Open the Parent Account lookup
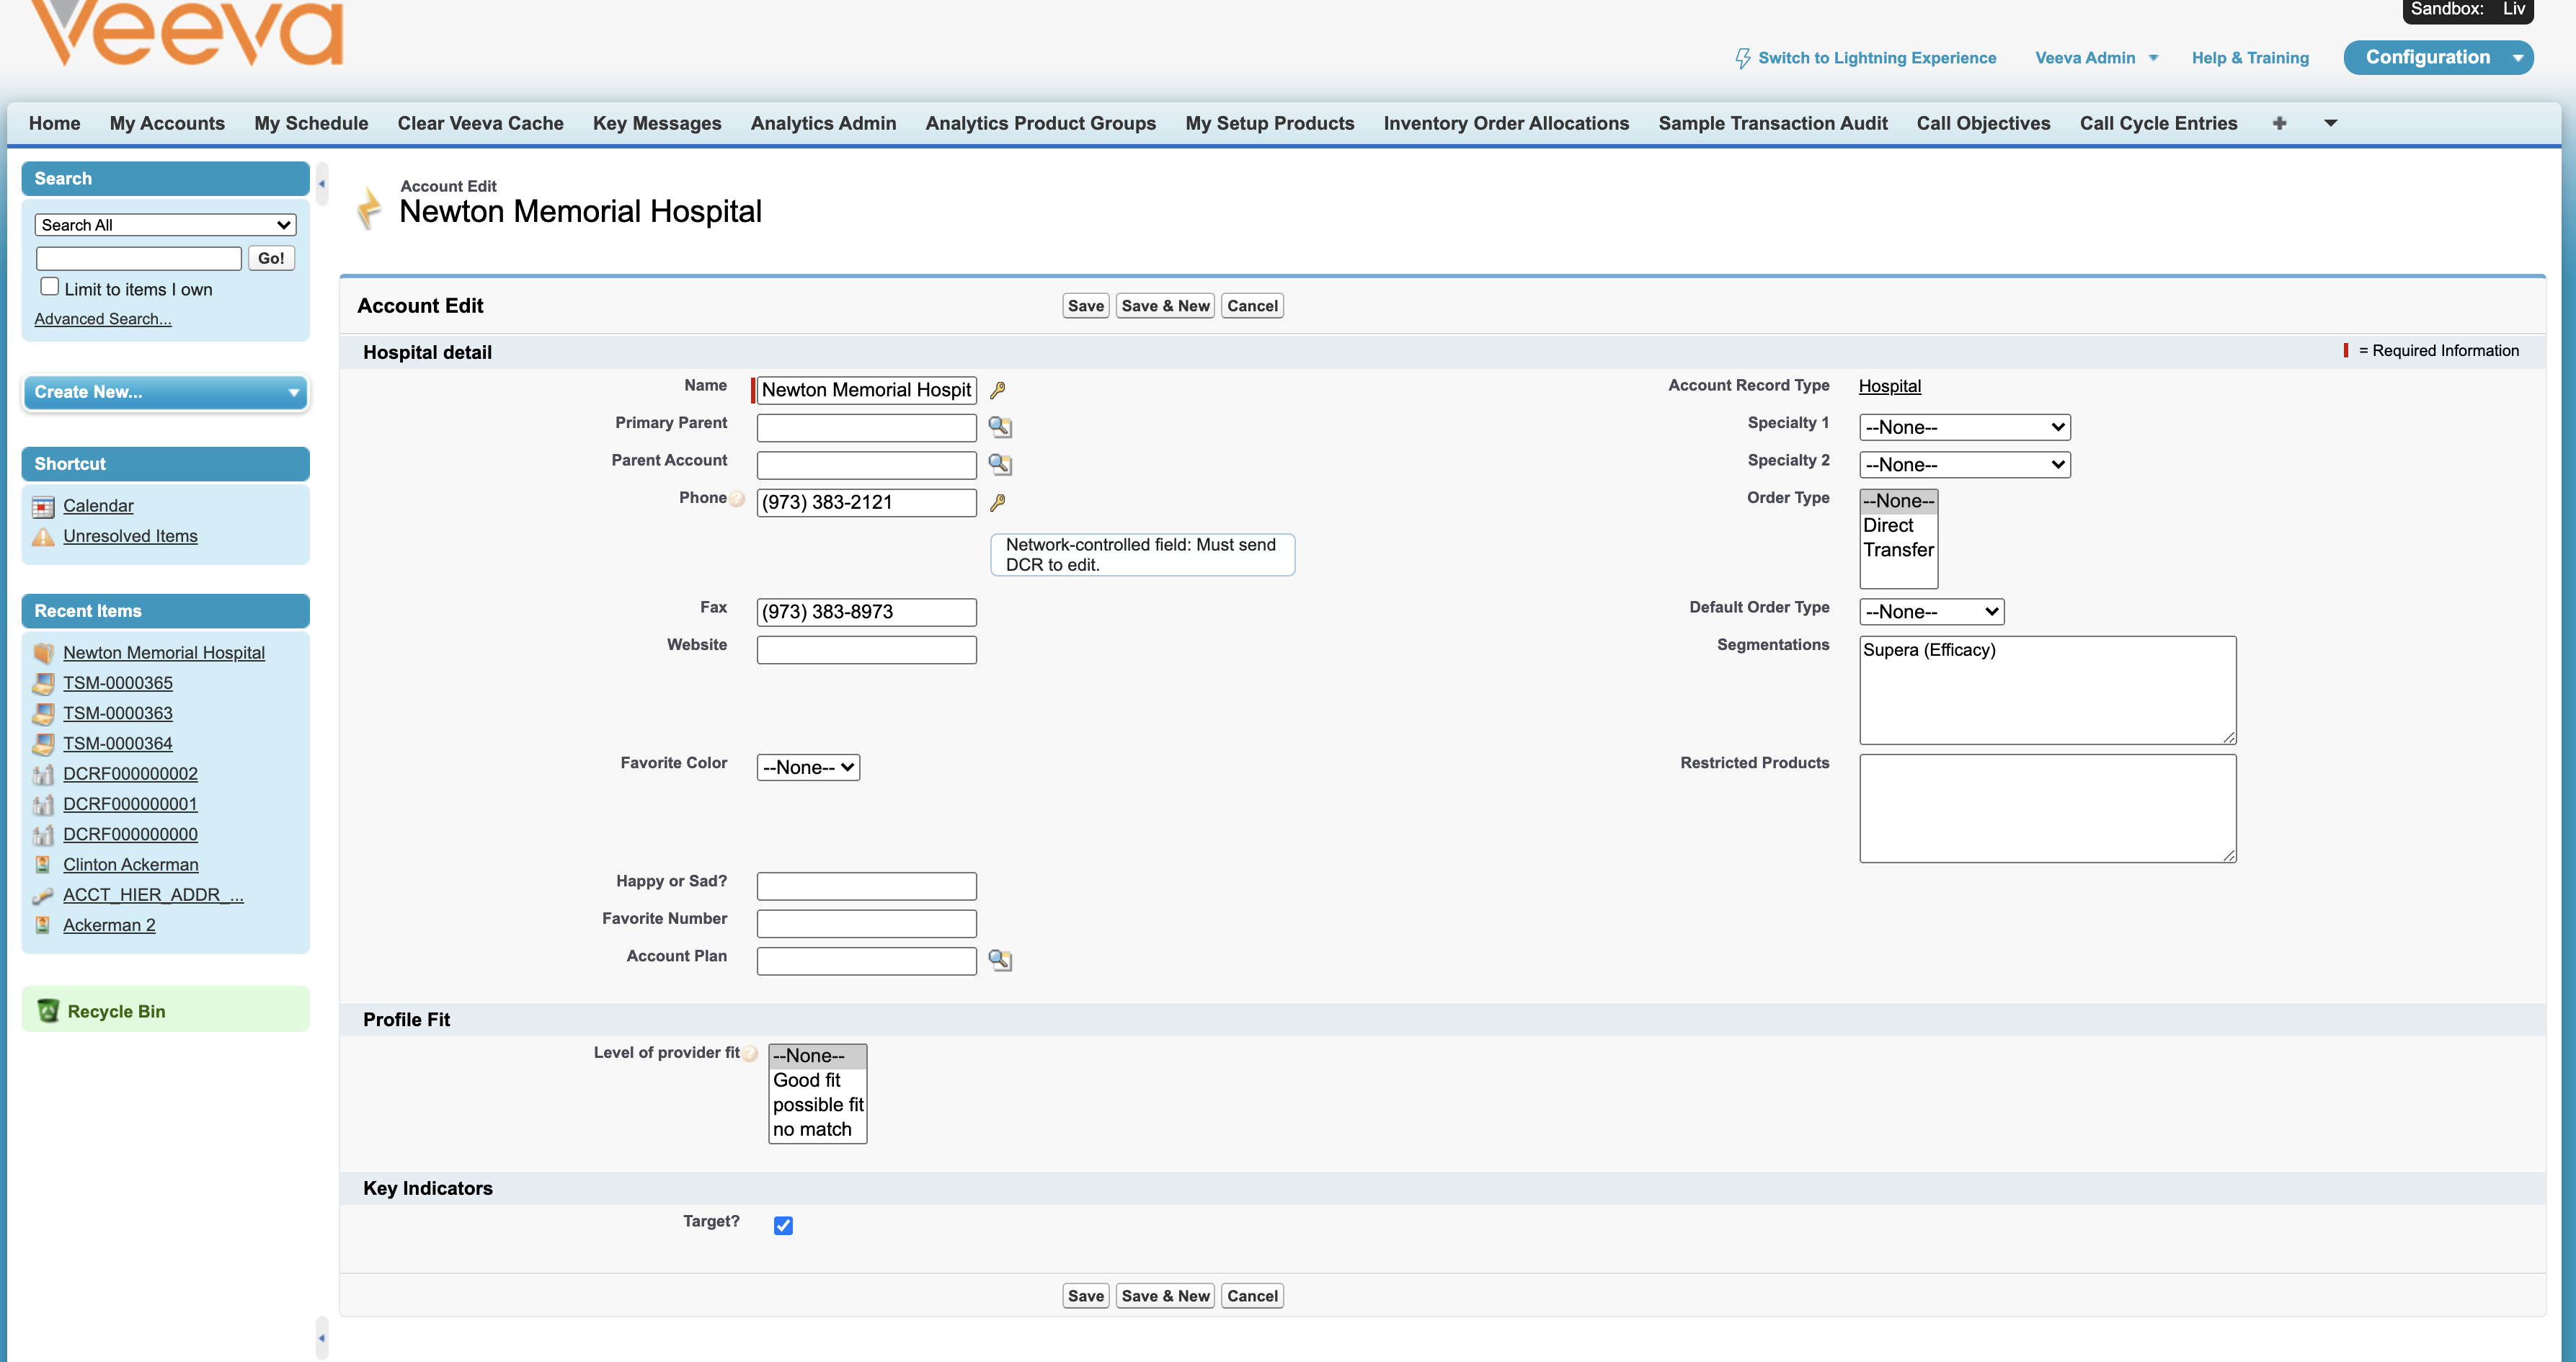This screenshot has width=2576, height=1362. coord(1001,464)
